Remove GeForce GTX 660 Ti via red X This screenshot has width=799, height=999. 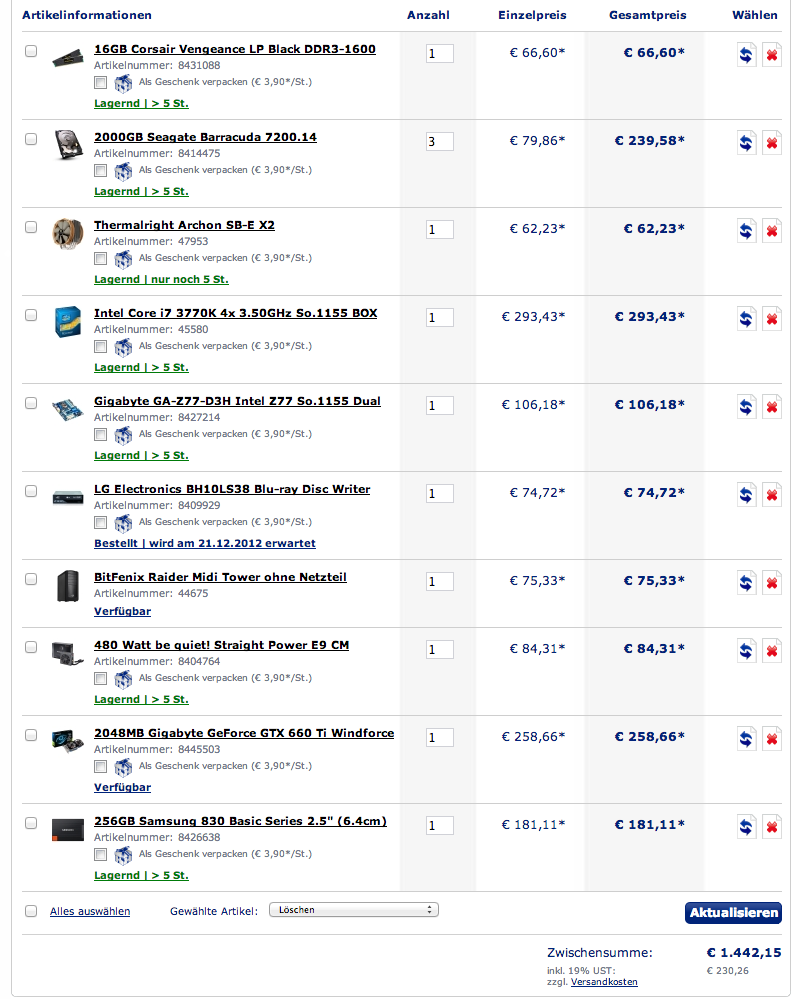coord(772,738)
